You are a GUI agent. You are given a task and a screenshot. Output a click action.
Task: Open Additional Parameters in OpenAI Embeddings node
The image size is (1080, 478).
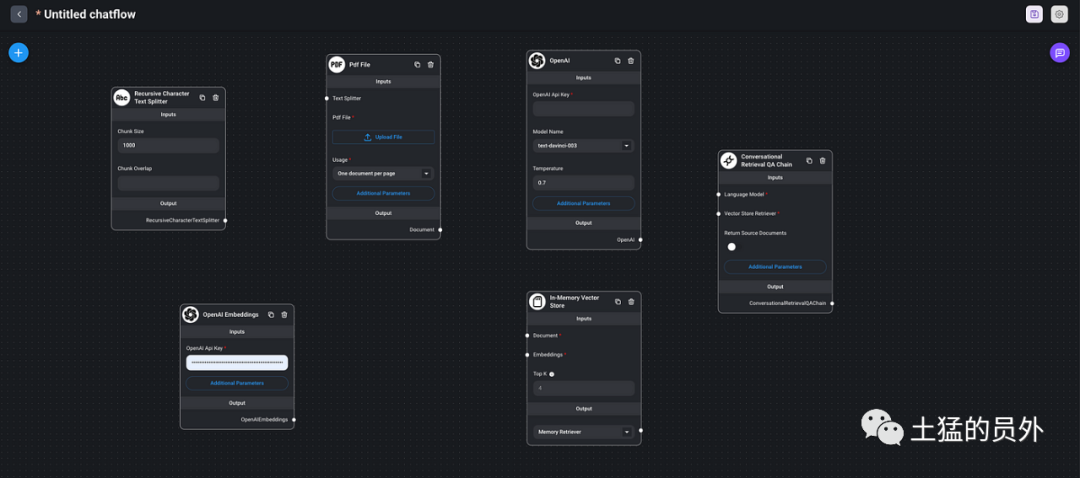tap(237, 383)
